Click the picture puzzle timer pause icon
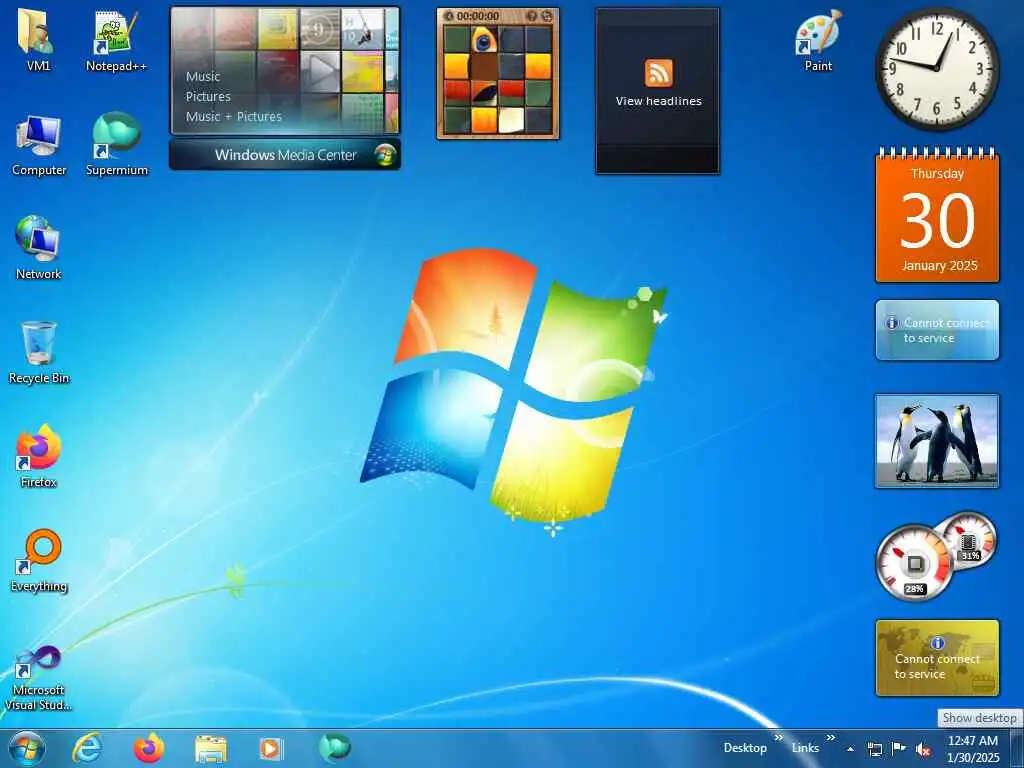Viewport: 1024px width, 768px height. (x=449, y=16)
